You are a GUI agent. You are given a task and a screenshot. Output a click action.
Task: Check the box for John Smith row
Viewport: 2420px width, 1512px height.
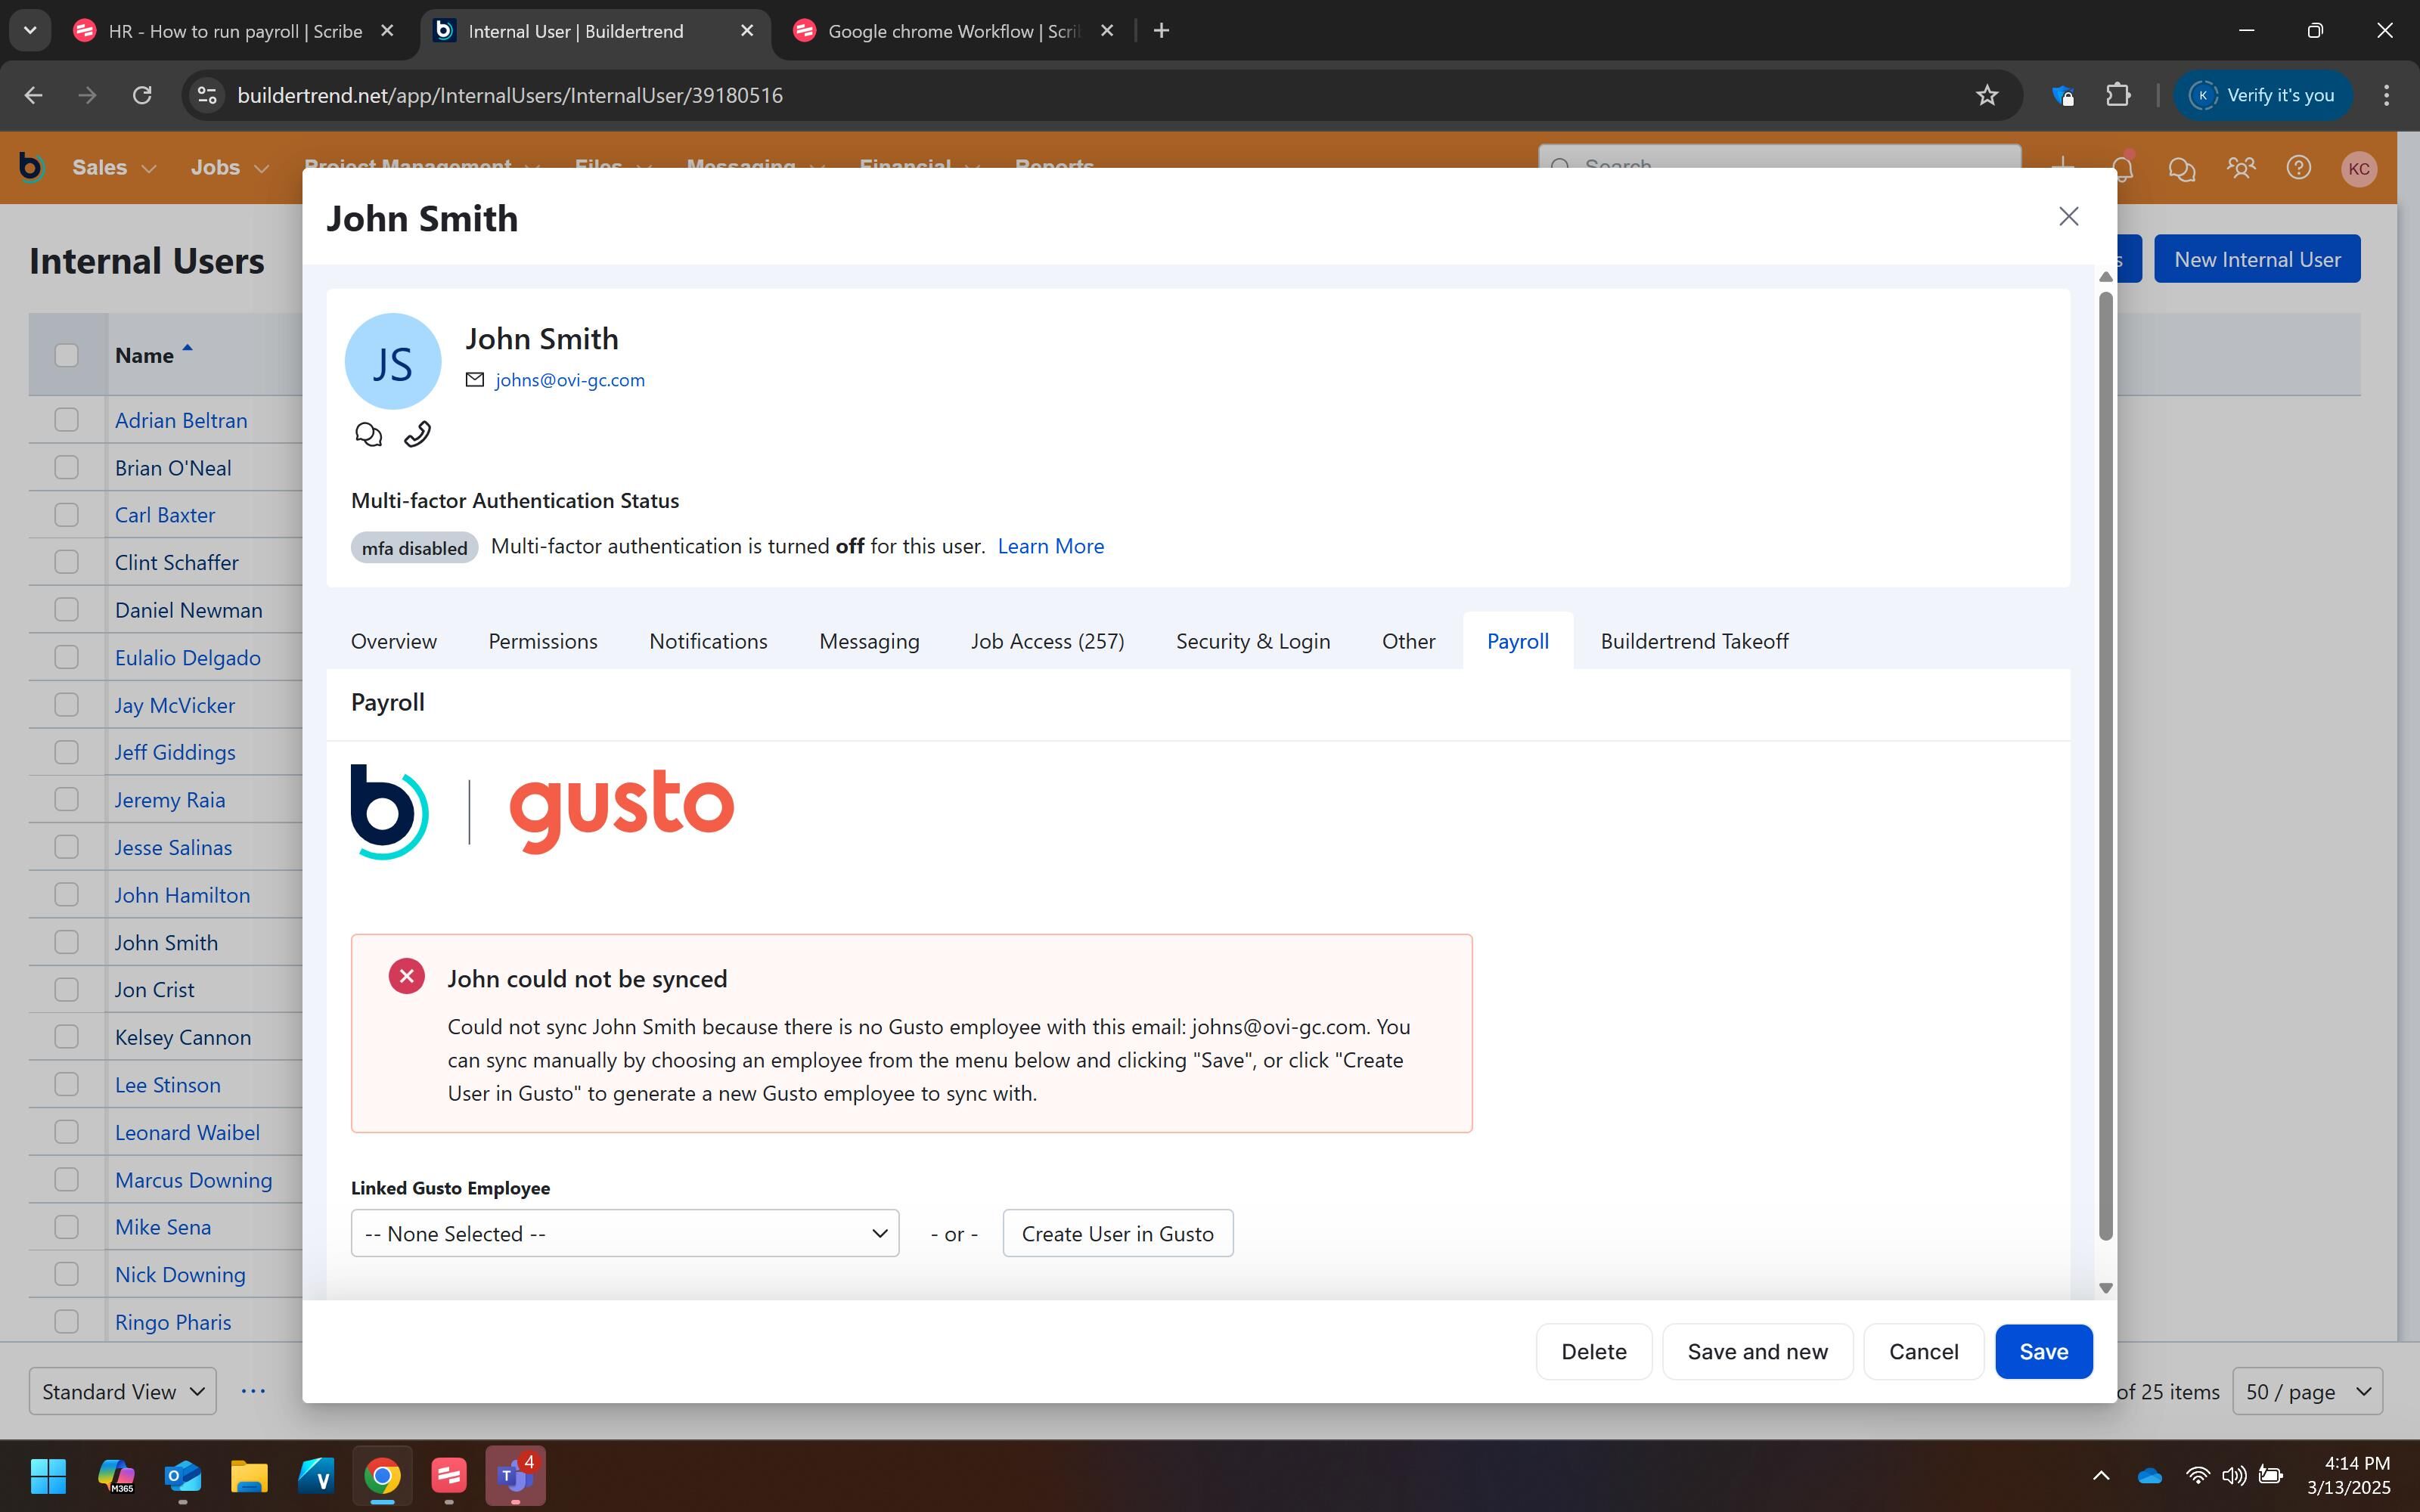66,942
